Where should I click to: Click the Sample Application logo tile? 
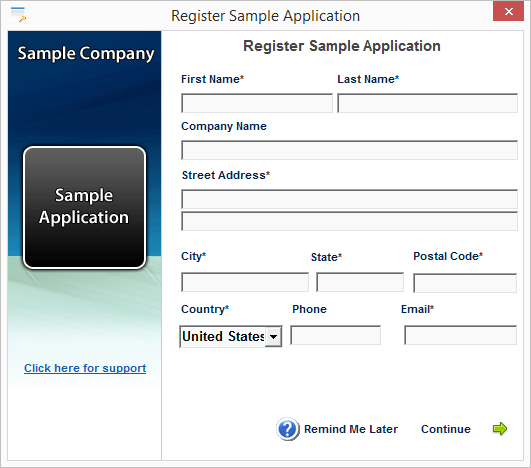(84, 208)
